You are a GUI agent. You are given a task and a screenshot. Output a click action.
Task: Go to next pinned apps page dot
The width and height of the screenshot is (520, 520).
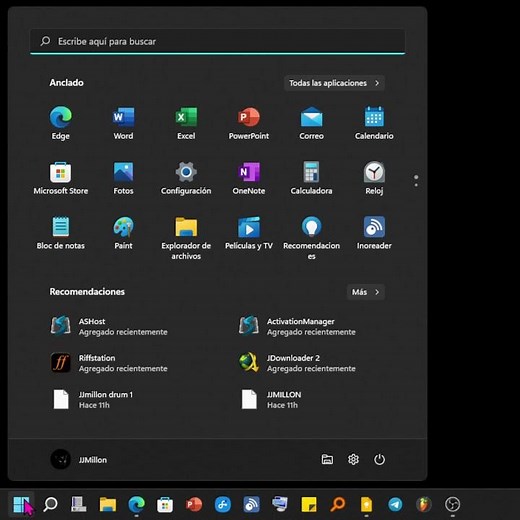click(x=416, y=185)
